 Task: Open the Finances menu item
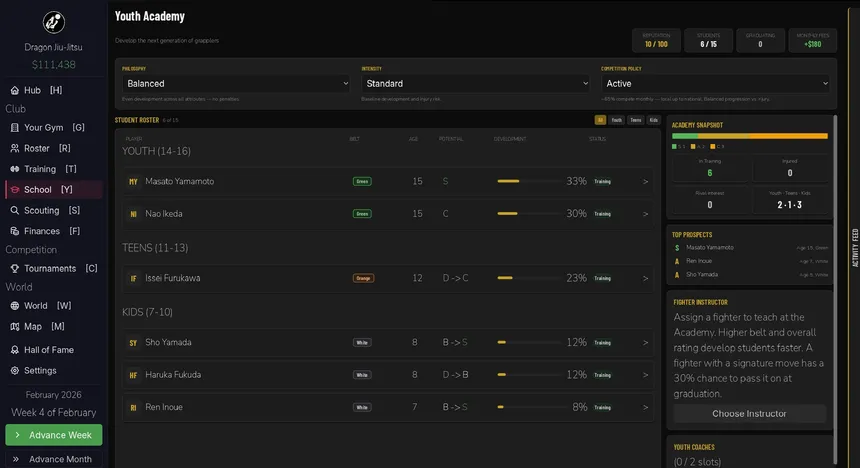[x=54, y=232]
